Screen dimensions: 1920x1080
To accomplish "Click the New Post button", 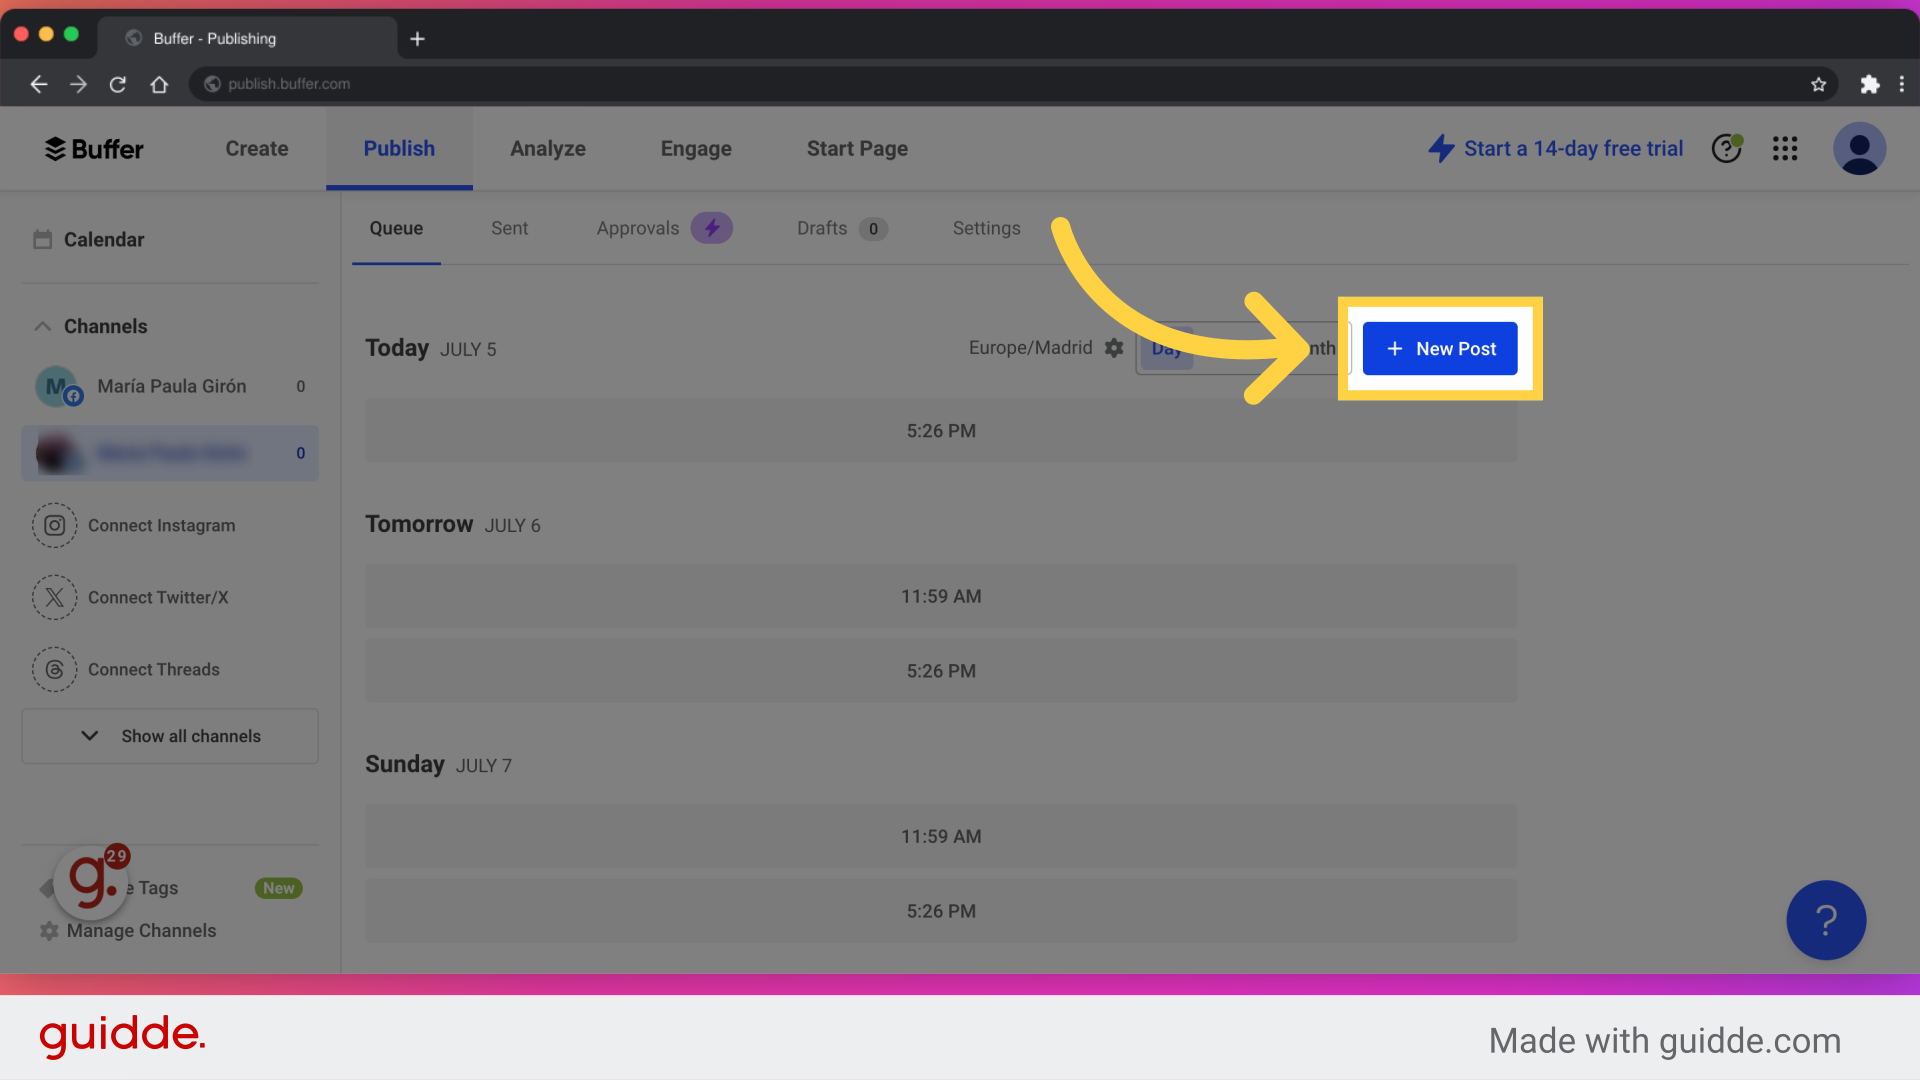I will 1440,348.
